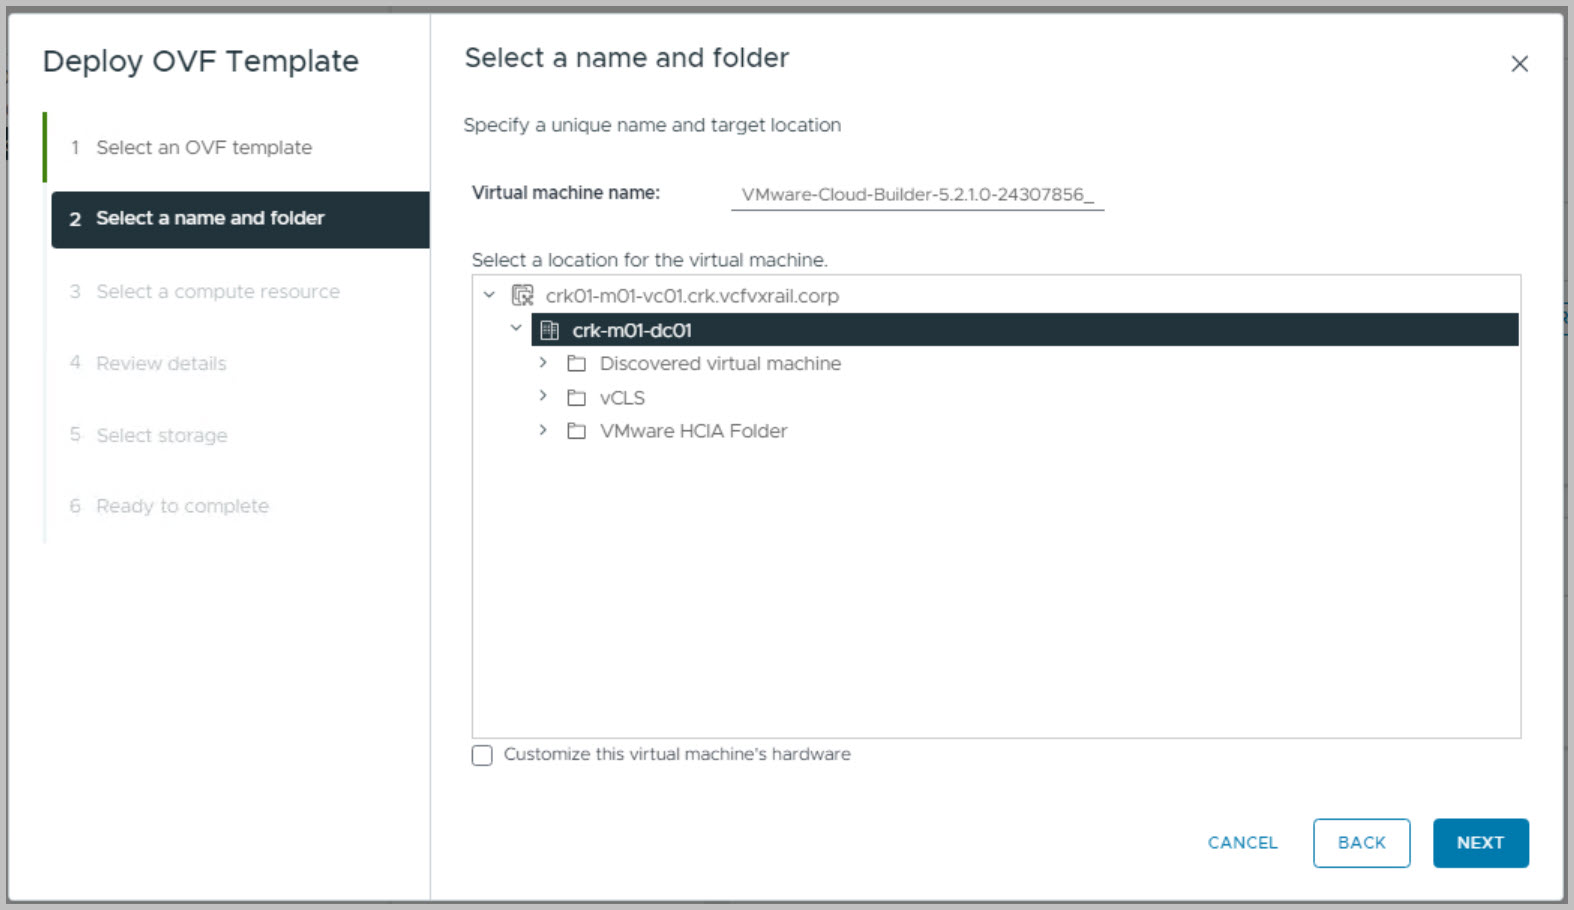This screenshot has height=910, width=1574.
Task: Click the vCLS folder icon
Action: point(576,398)
